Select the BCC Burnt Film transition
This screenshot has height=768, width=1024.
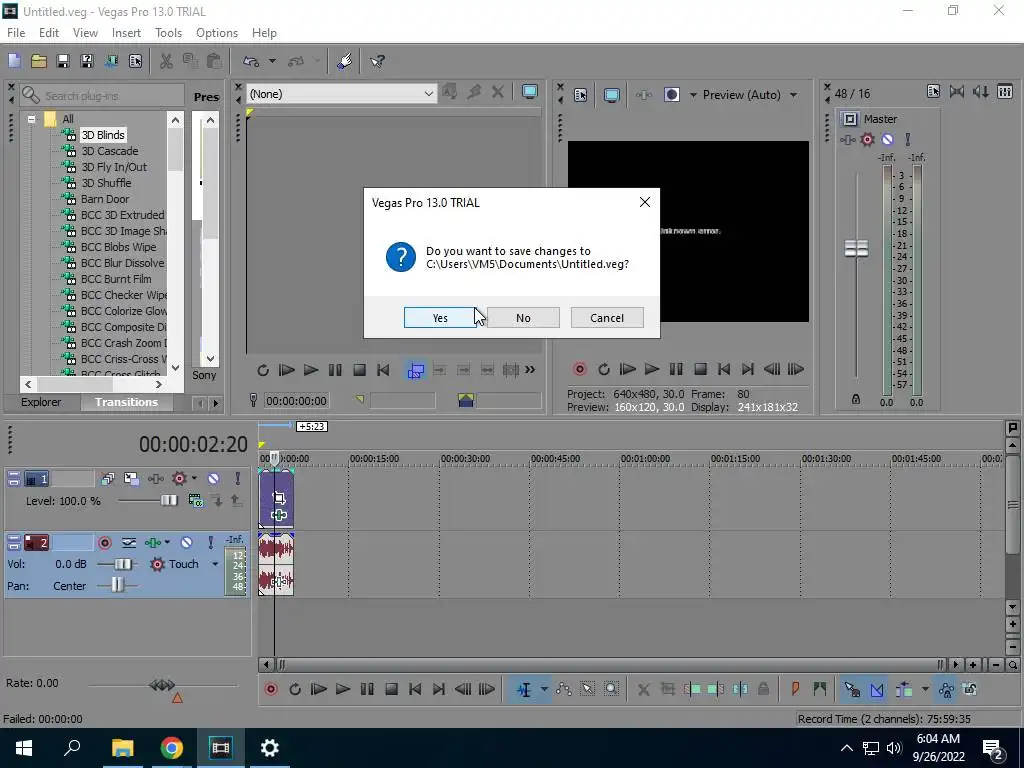(x=116, y=279)
